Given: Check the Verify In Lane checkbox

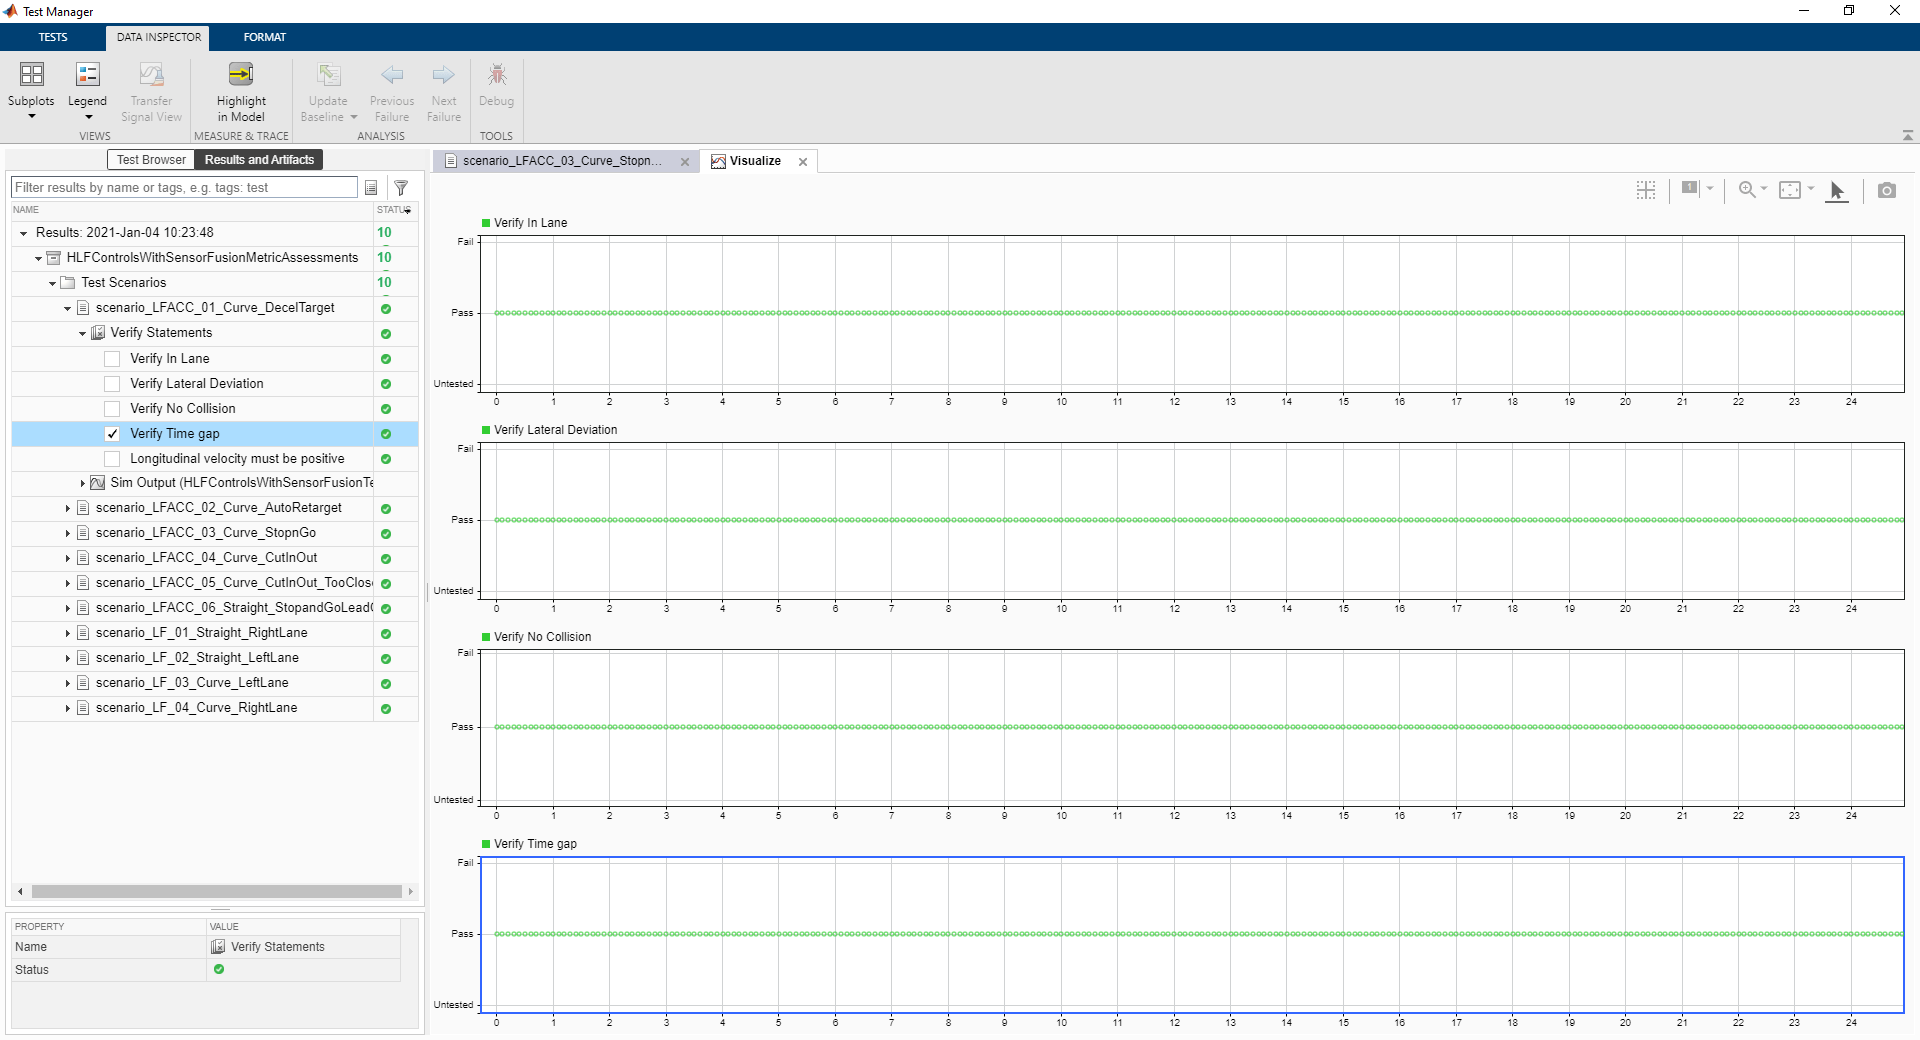Looking at the screenshot, I should tap(112, 359).
